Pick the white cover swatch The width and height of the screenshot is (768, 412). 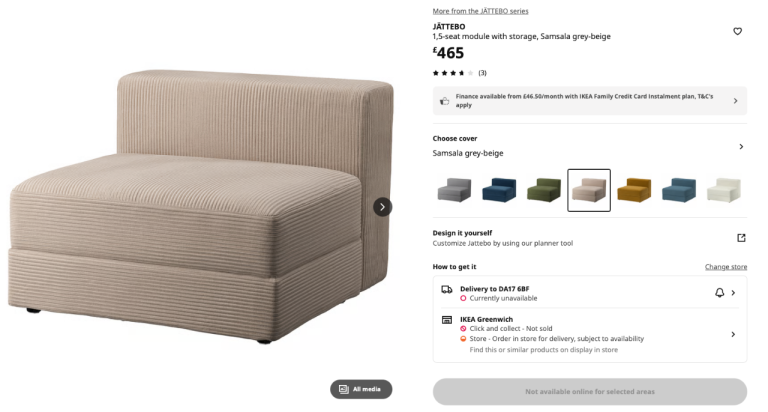tap(724, 190)
